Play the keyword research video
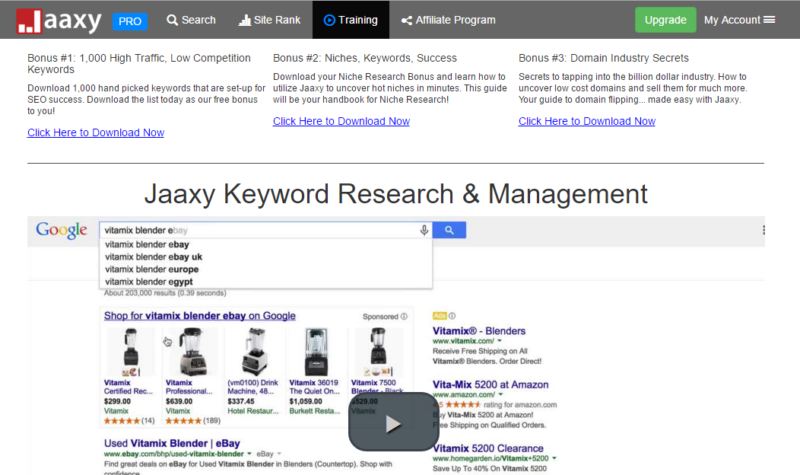Viewport: 800px width, 475px height. coord(393,422)
